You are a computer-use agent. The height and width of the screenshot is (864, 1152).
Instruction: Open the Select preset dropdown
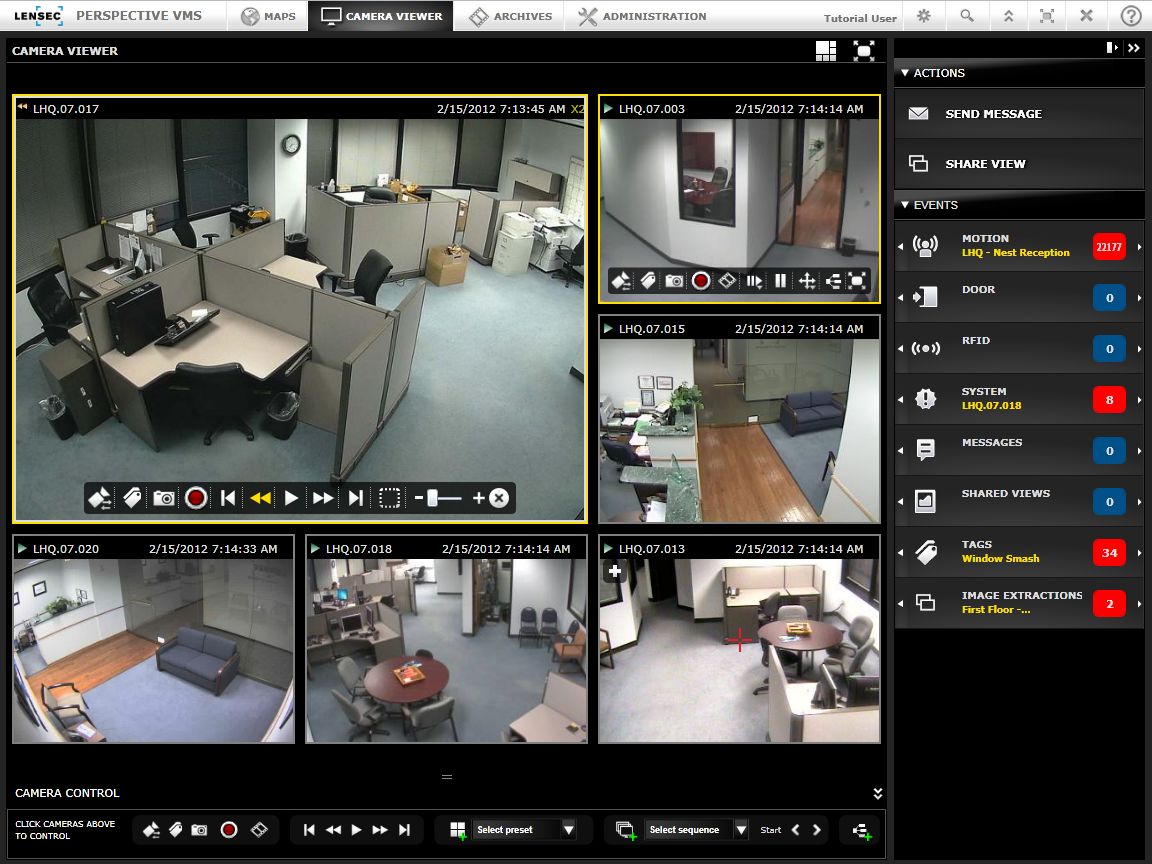click(x=568, y=830)
